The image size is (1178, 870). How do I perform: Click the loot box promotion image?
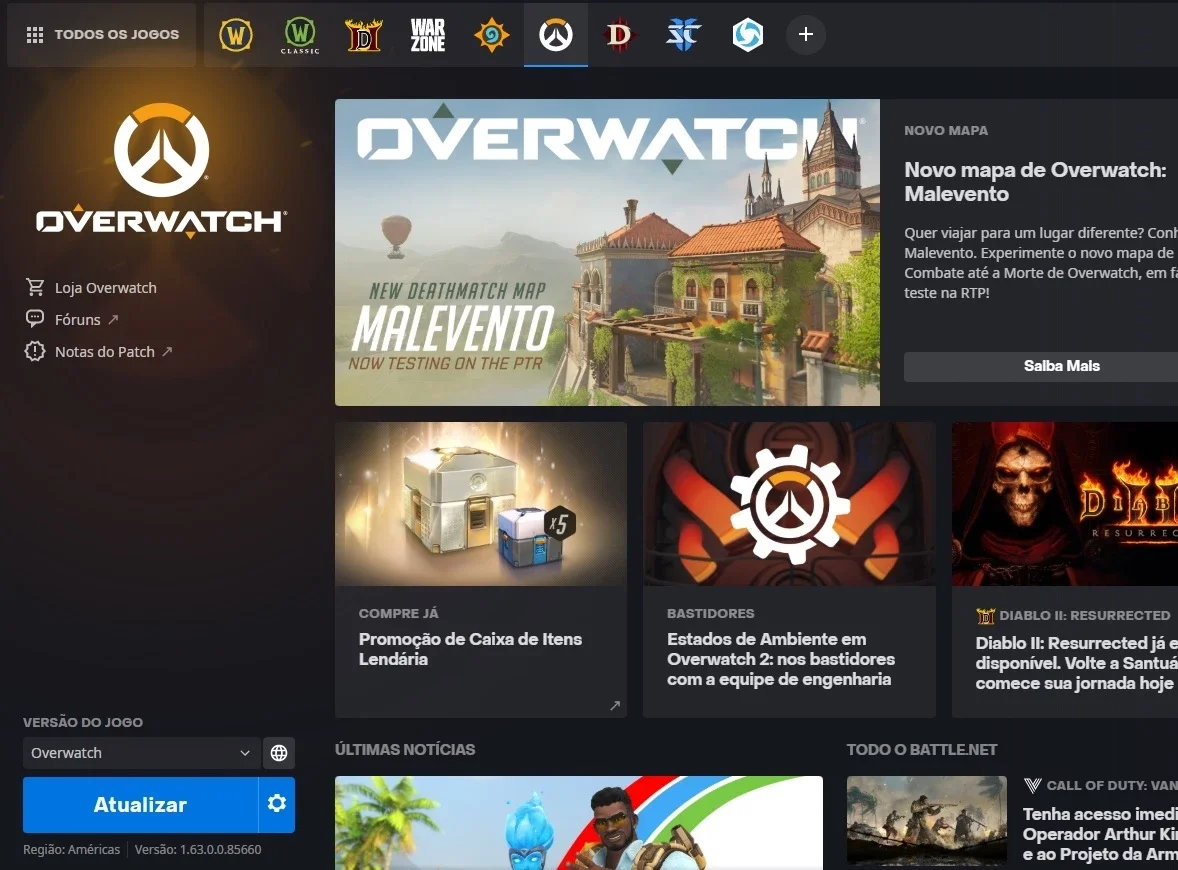[481, 503]
